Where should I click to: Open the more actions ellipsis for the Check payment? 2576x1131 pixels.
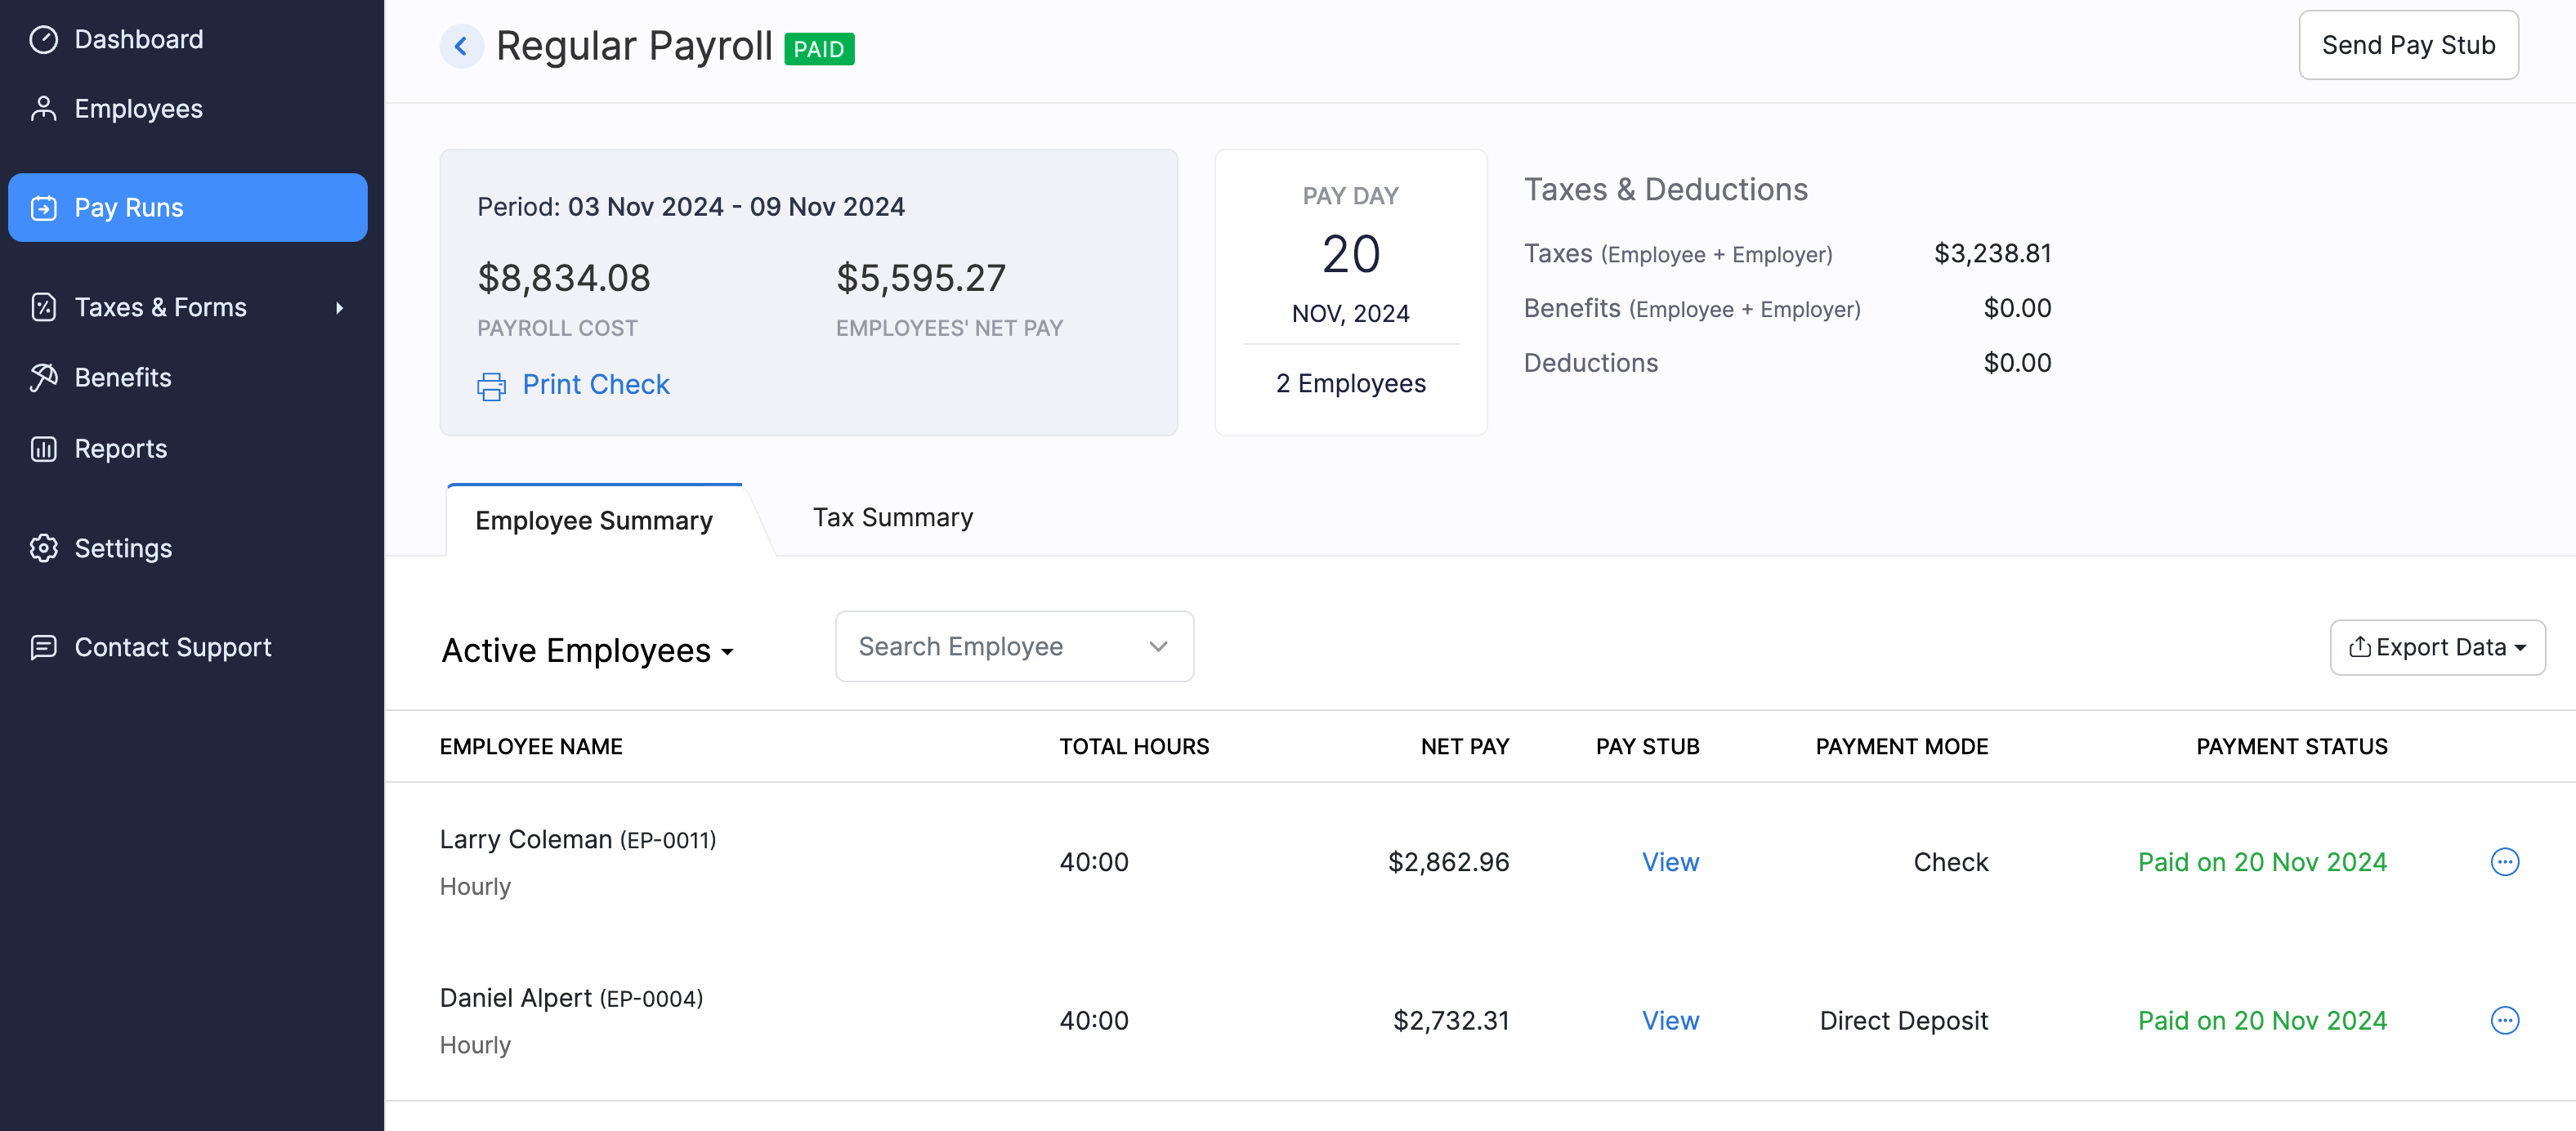pos(2505,861)
